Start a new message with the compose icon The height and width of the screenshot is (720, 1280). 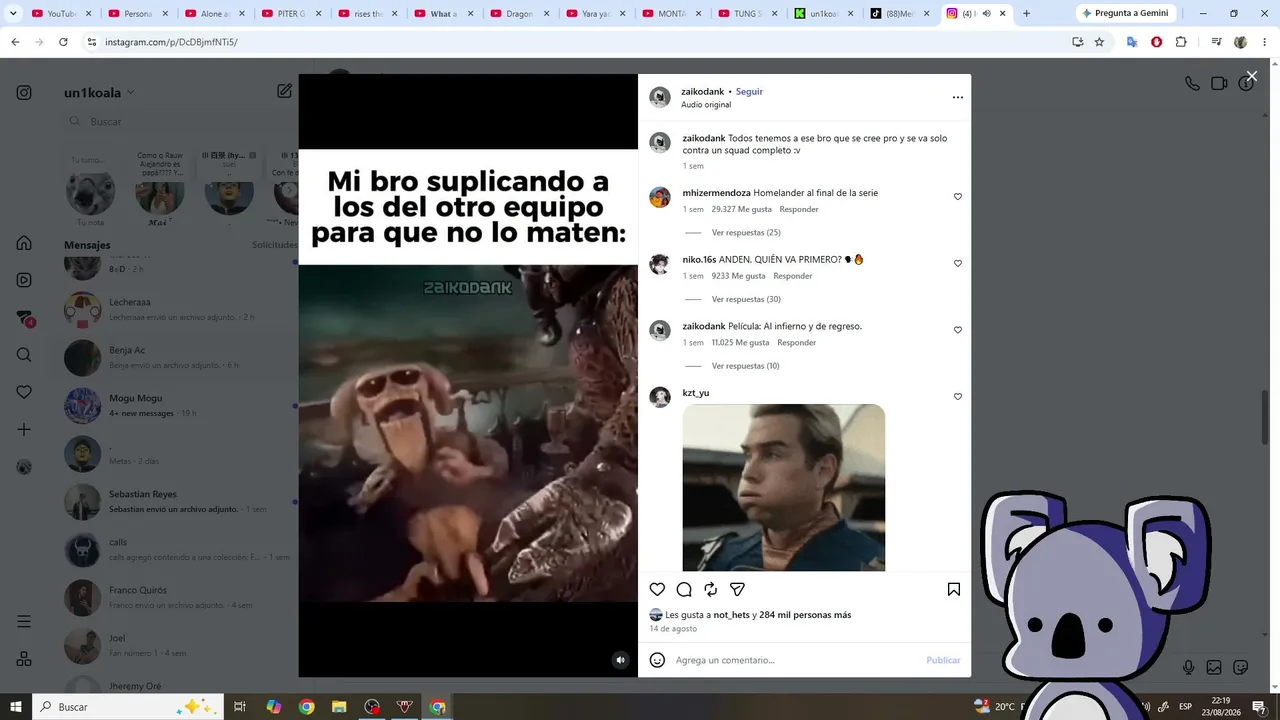pos(285,91)
